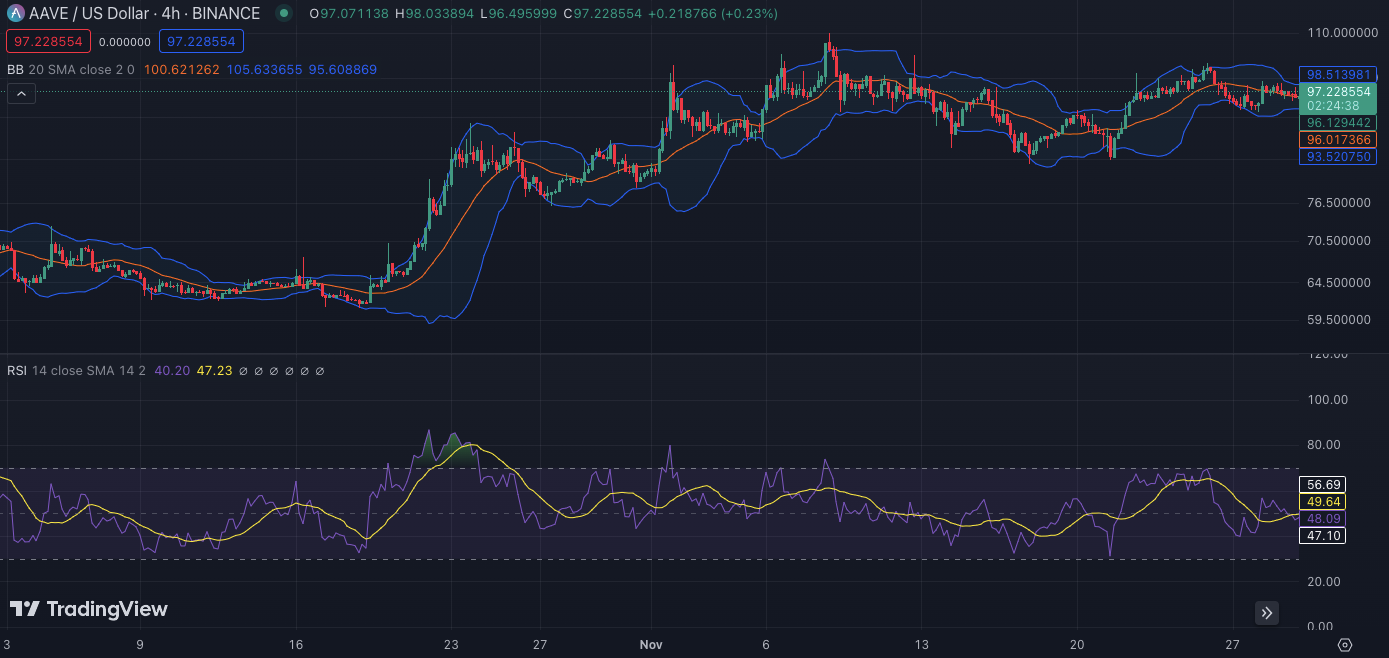
Task: Click yellow RSI axis label 49.64
Action: pyautogui.click(x=1322, y=501)
